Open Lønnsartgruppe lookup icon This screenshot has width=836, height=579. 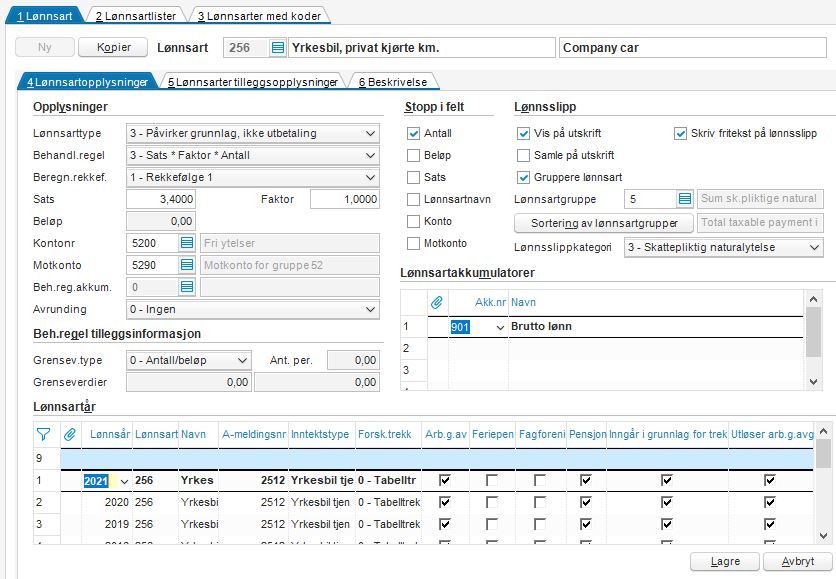(x=685, y=199)
